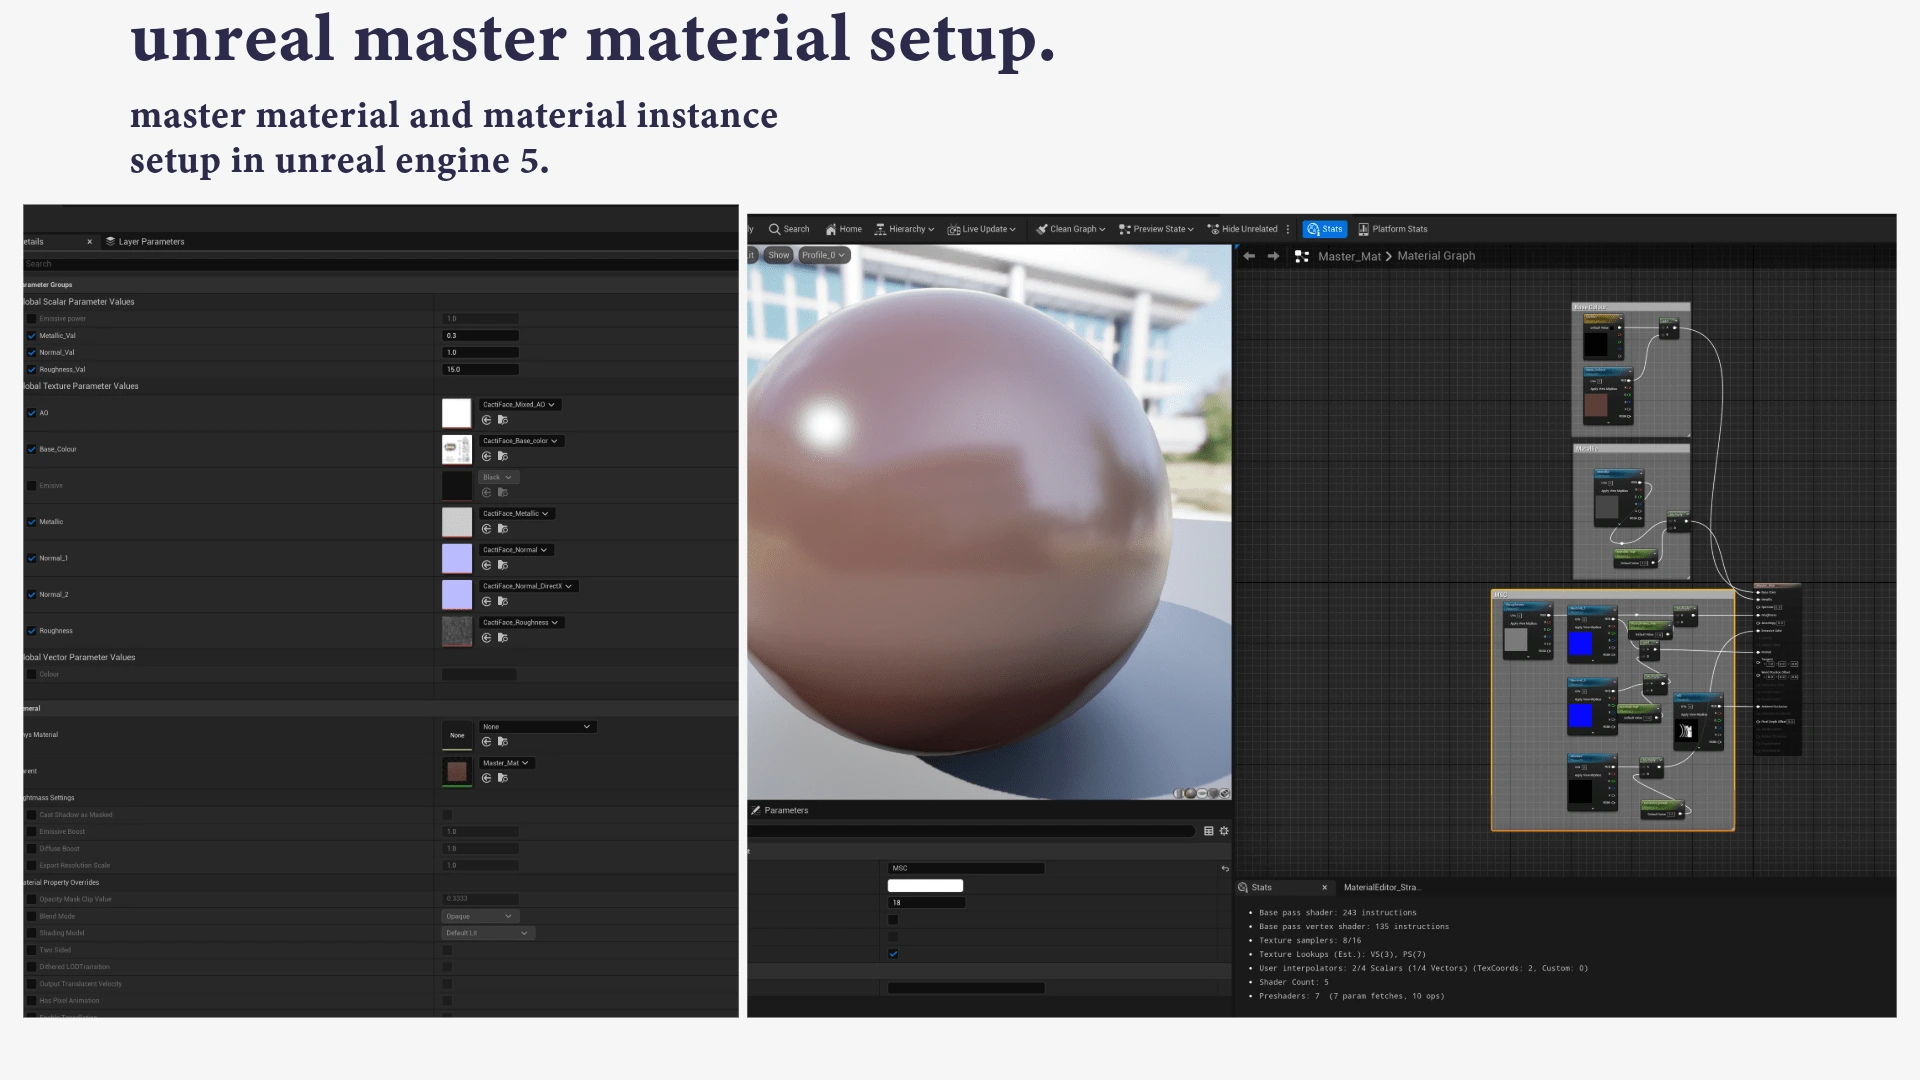Open the Preview State menu
The height and width of the screenshot is (1080, 1920).
click(1157, 229)
